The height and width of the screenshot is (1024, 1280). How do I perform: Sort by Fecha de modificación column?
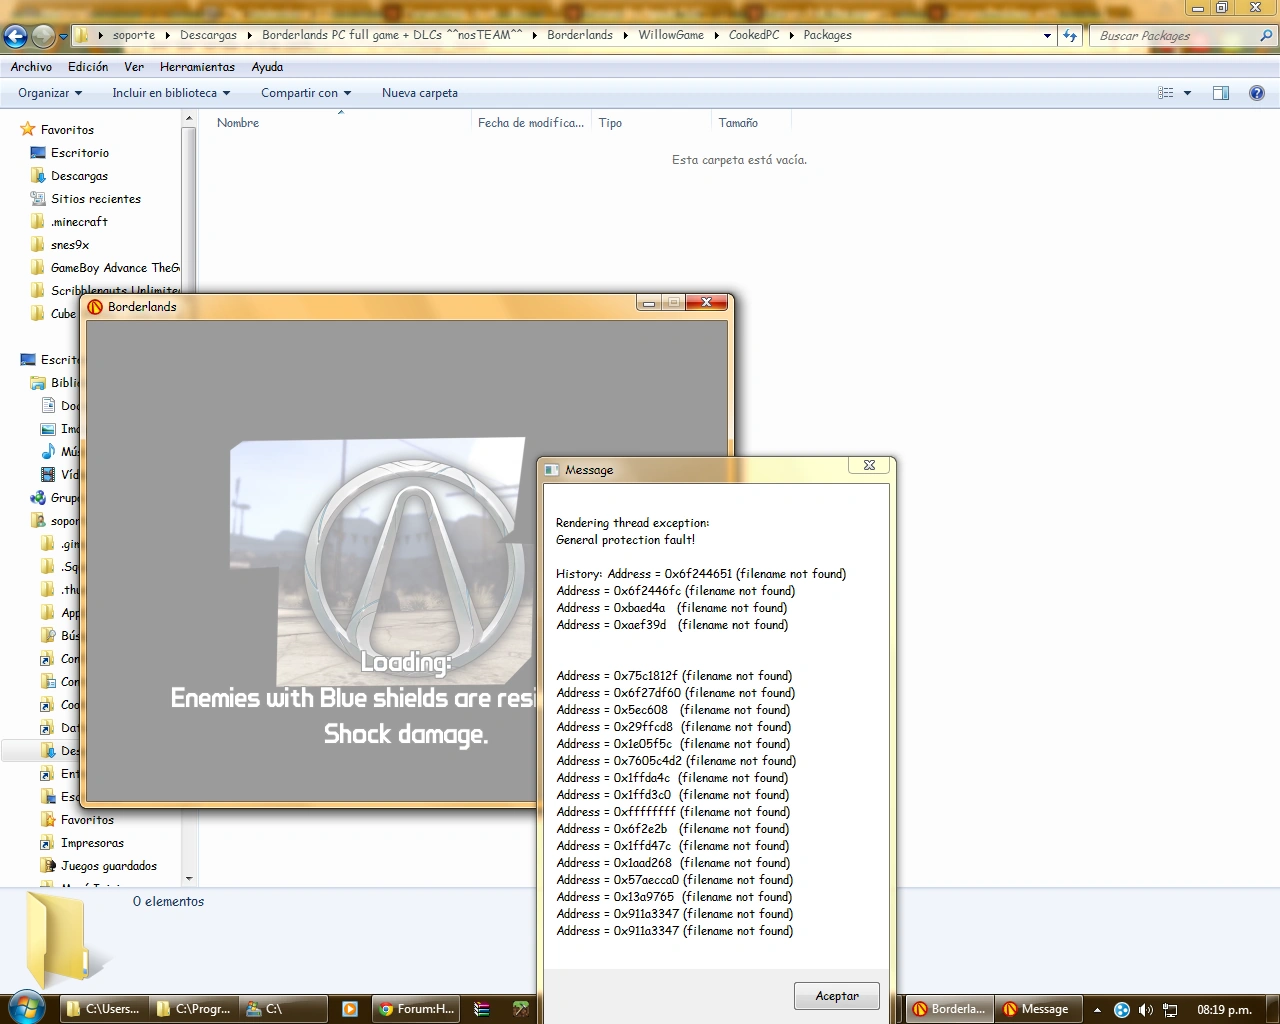(x=531, y=123)
